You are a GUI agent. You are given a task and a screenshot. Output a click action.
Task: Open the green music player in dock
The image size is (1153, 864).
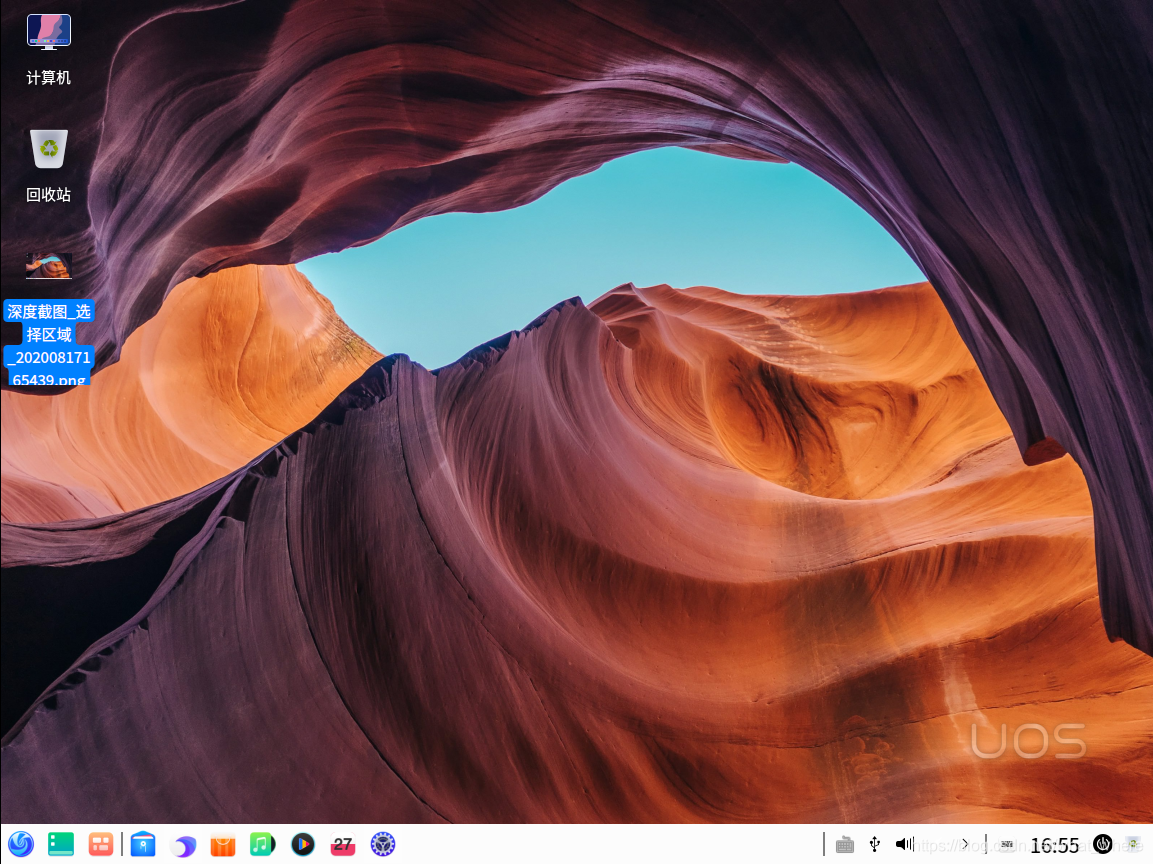pyautogui.click(x=263, y=844)
